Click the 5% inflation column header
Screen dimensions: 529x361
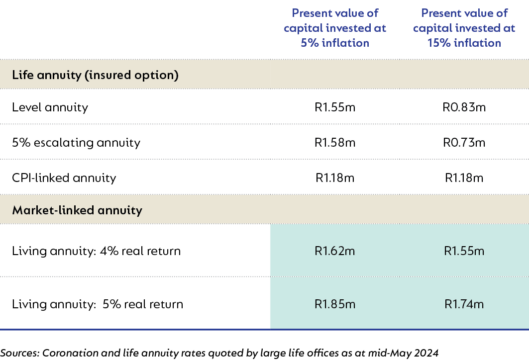(335, 28)
